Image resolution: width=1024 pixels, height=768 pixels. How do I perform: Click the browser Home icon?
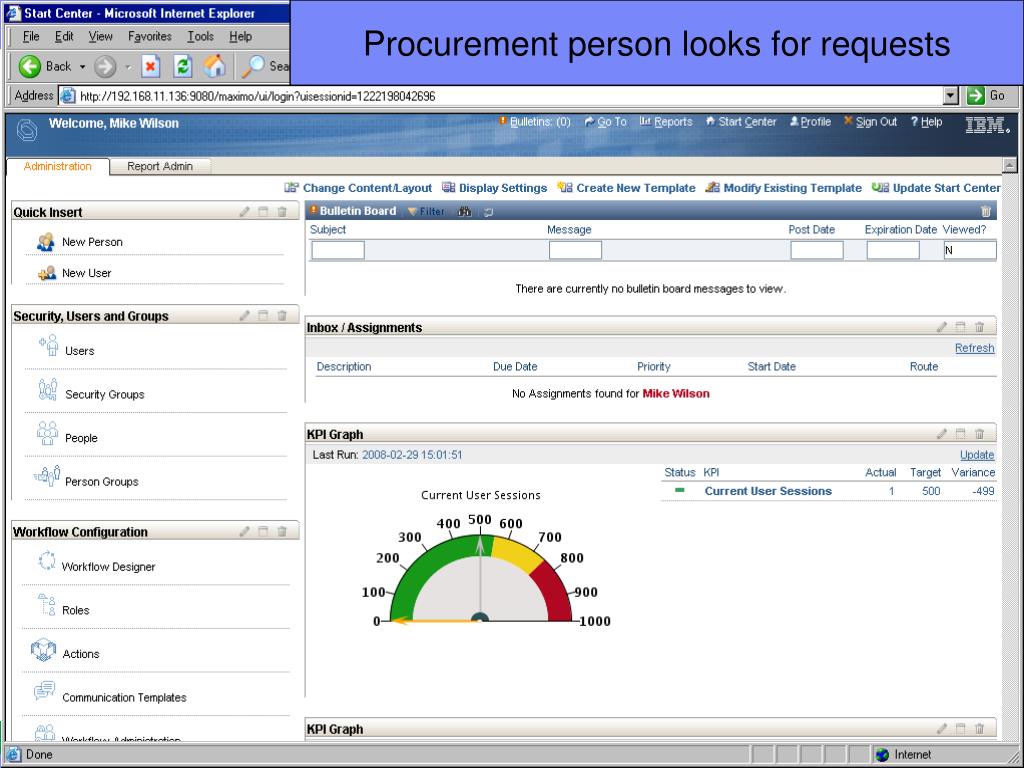point(214,66)
